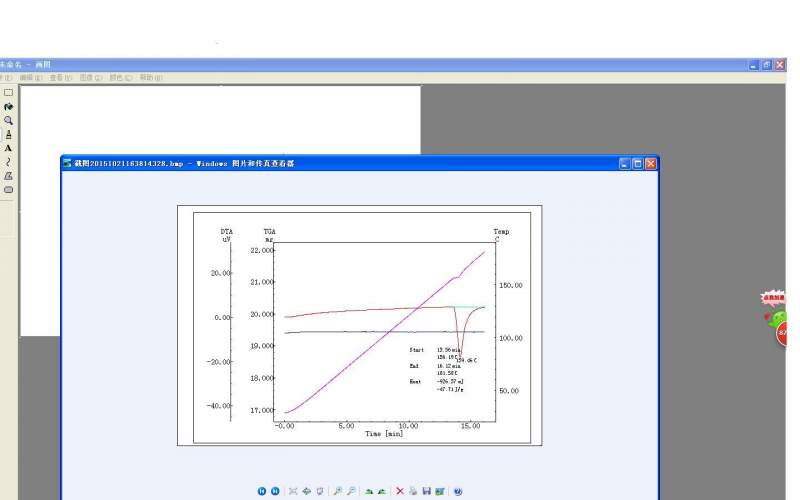Screen dimensions: 800x500
Task: Open image for editing from viewer toolbar
Action: pyautogui.click(x=440, y=491)
